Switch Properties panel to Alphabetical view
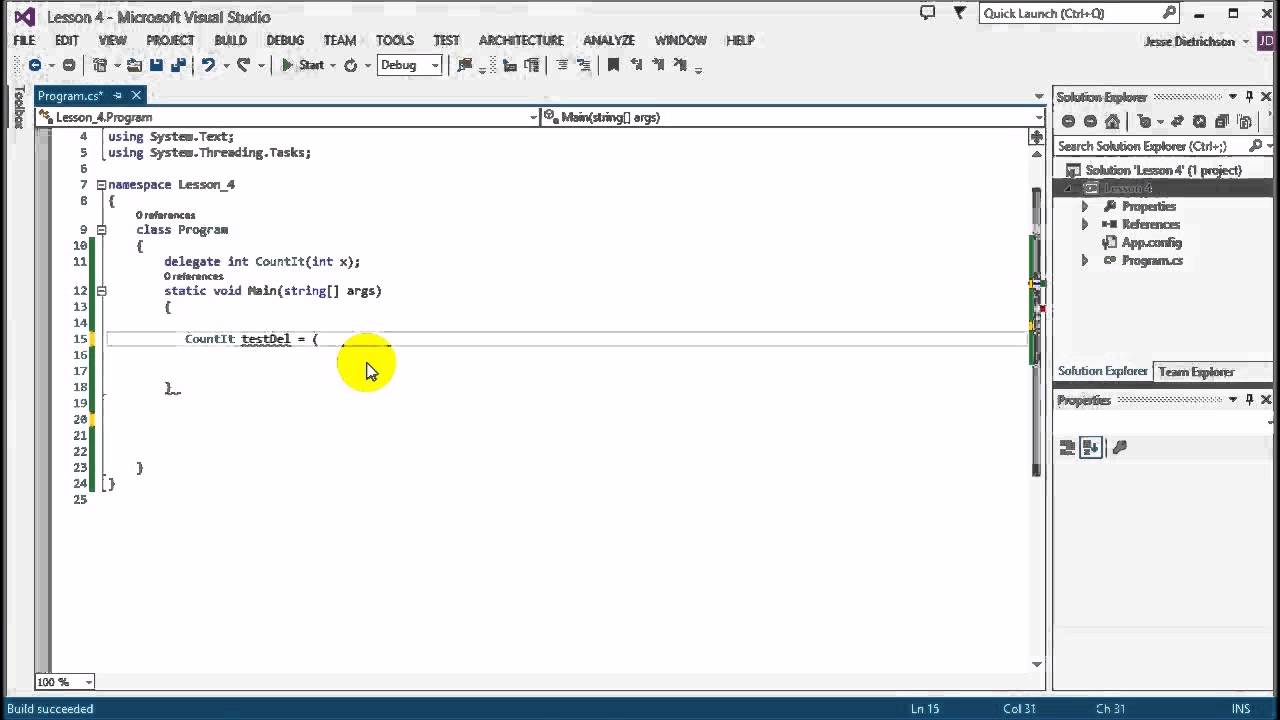Image resolution: width=1280 pixels, height=720 pixels. [1091, 447]
